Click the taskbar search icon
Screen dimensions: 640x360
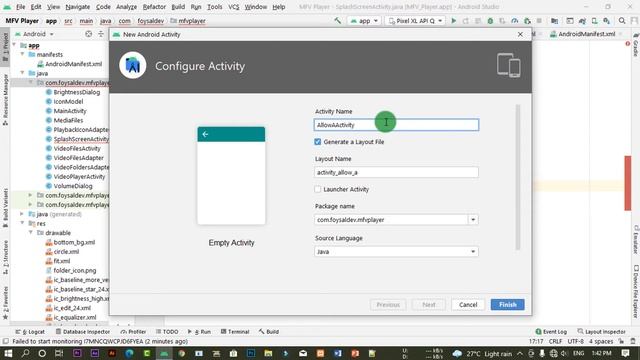tap(25, 353)
